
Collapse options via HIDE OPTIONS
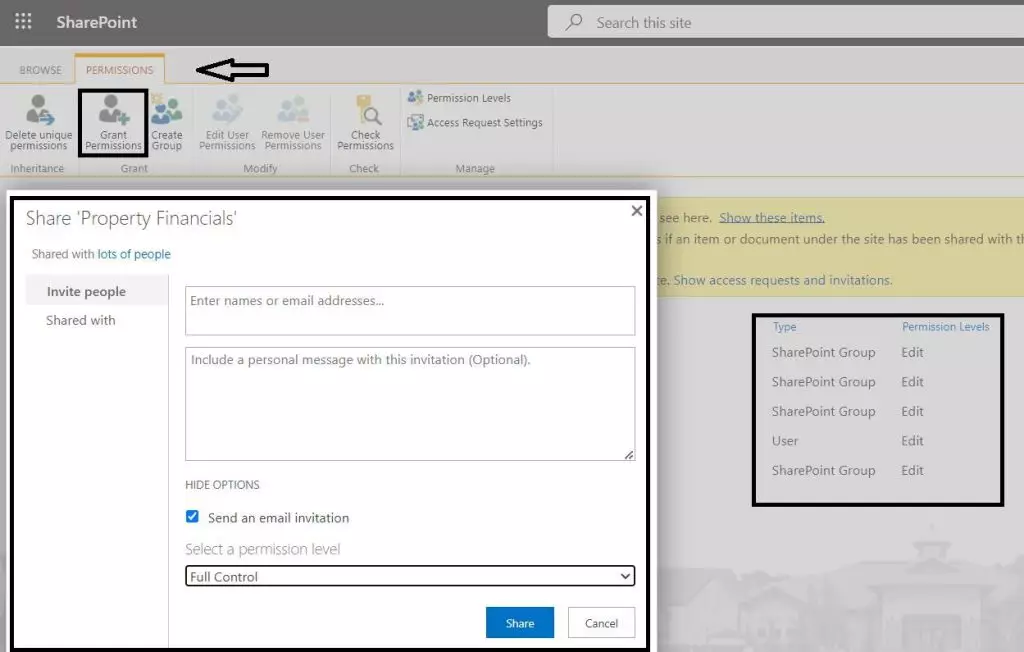(x=222, y=485)
